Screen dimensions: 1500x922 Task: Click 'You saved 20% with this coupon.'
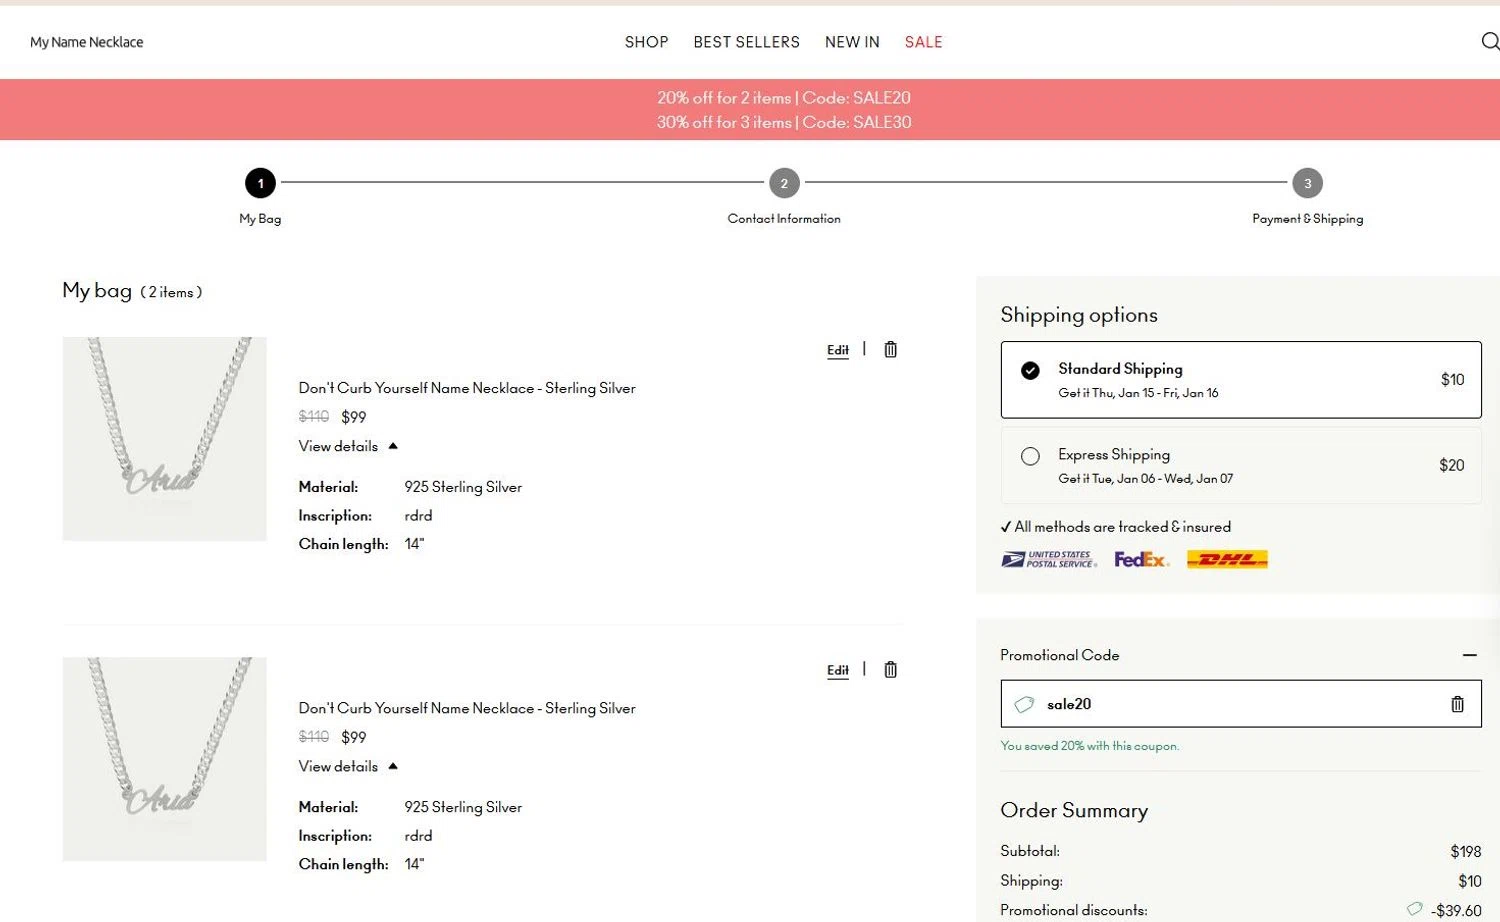coord(1089,746)
